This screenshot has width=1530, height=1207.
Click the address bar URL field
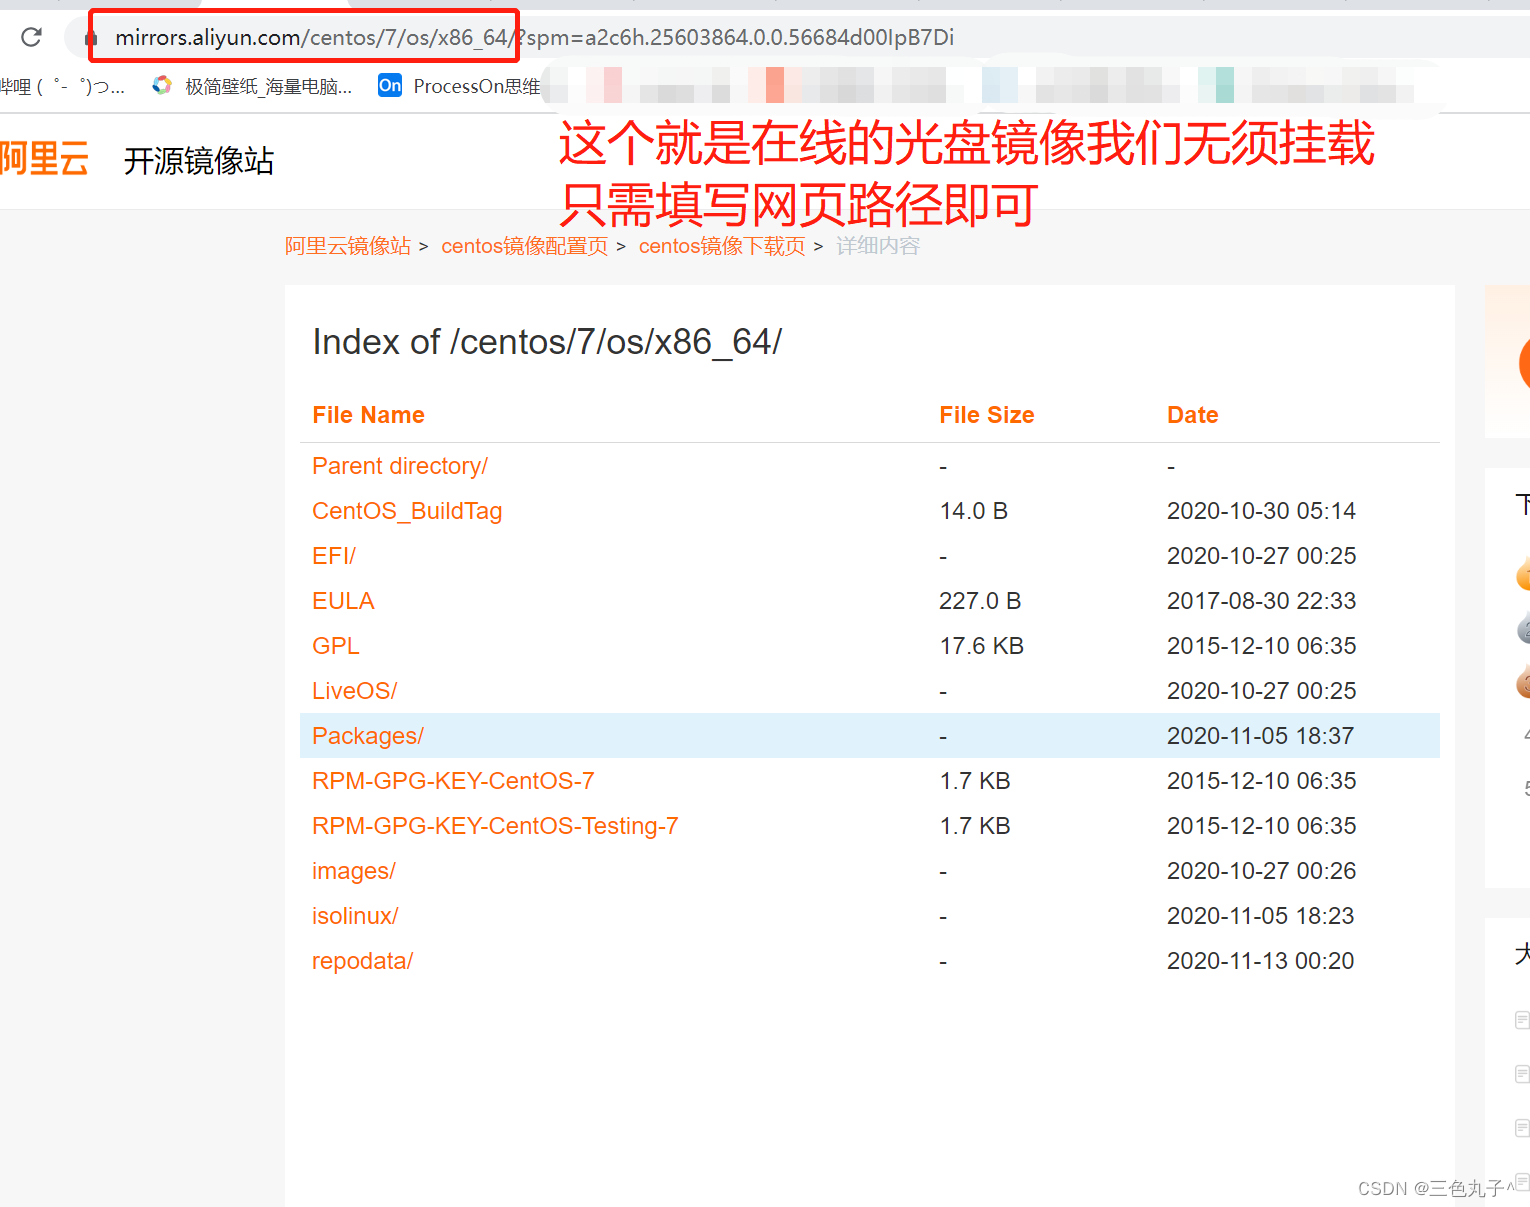[x=797, y=38]
